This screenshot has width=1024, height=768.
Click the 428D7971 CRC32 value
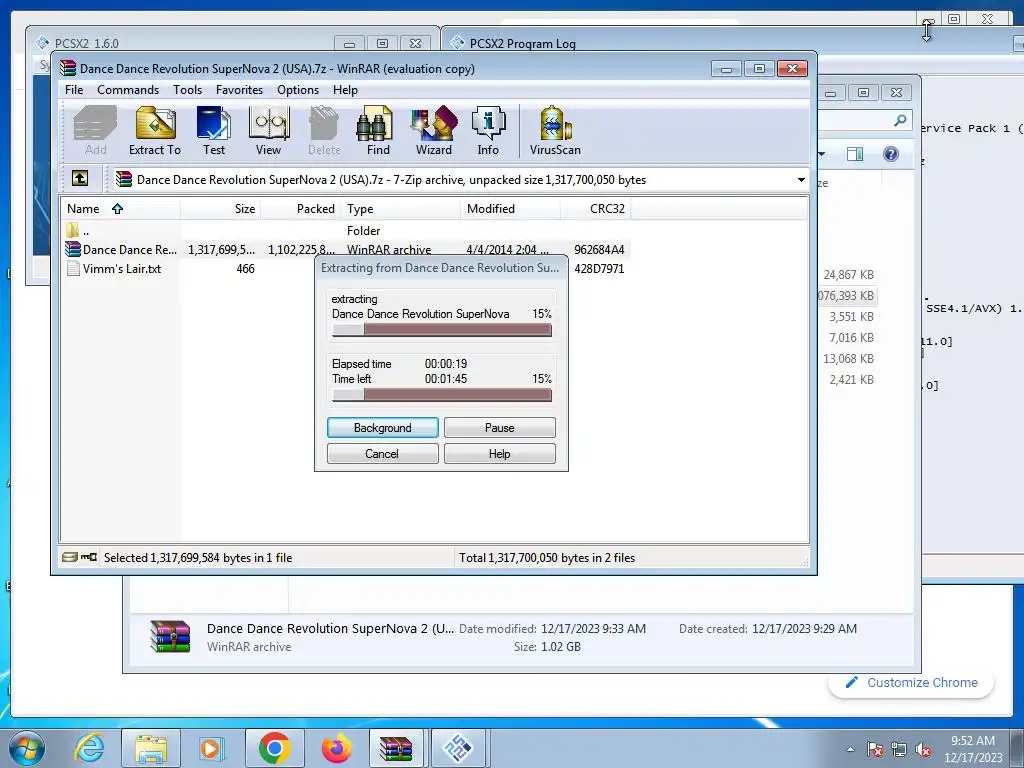(599, 268)
